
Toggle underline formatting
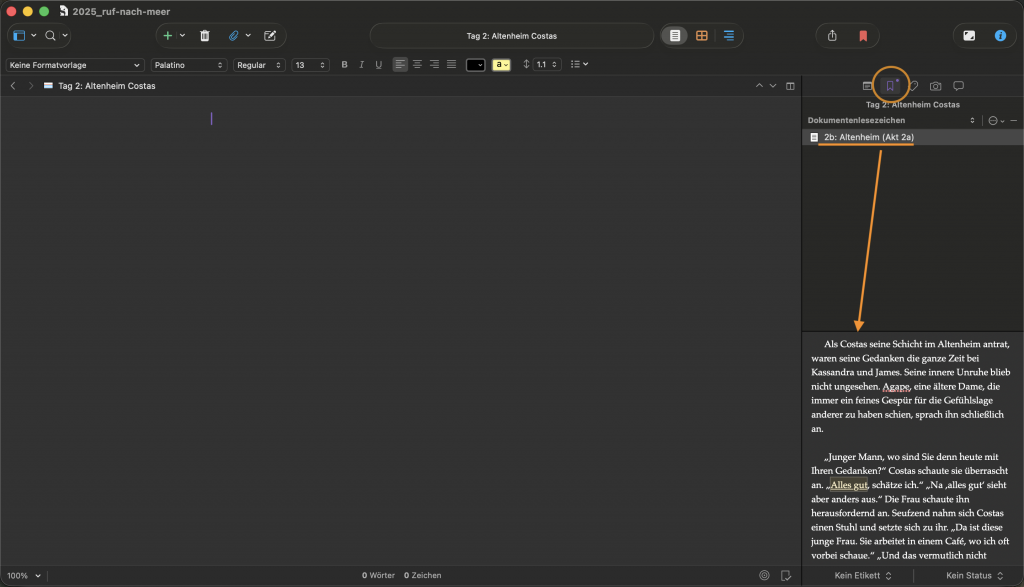[x=378, y=64]
